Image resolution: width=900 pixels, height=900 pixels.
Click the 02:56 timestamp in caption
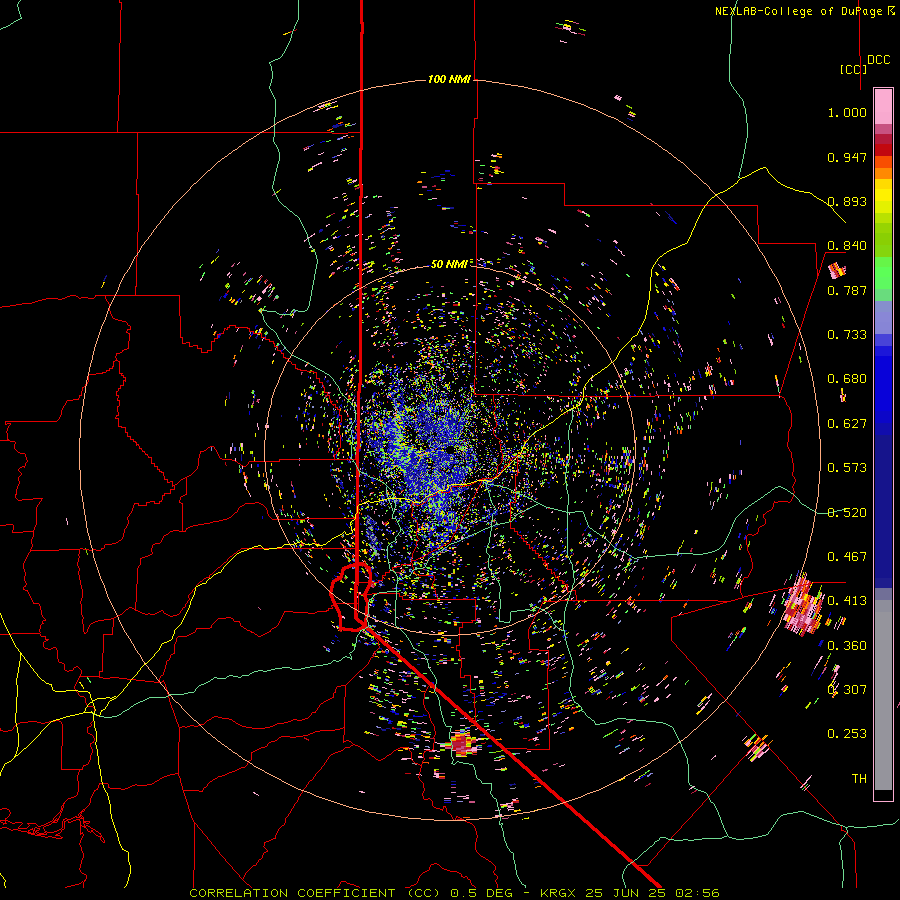(x=697, y=893)
